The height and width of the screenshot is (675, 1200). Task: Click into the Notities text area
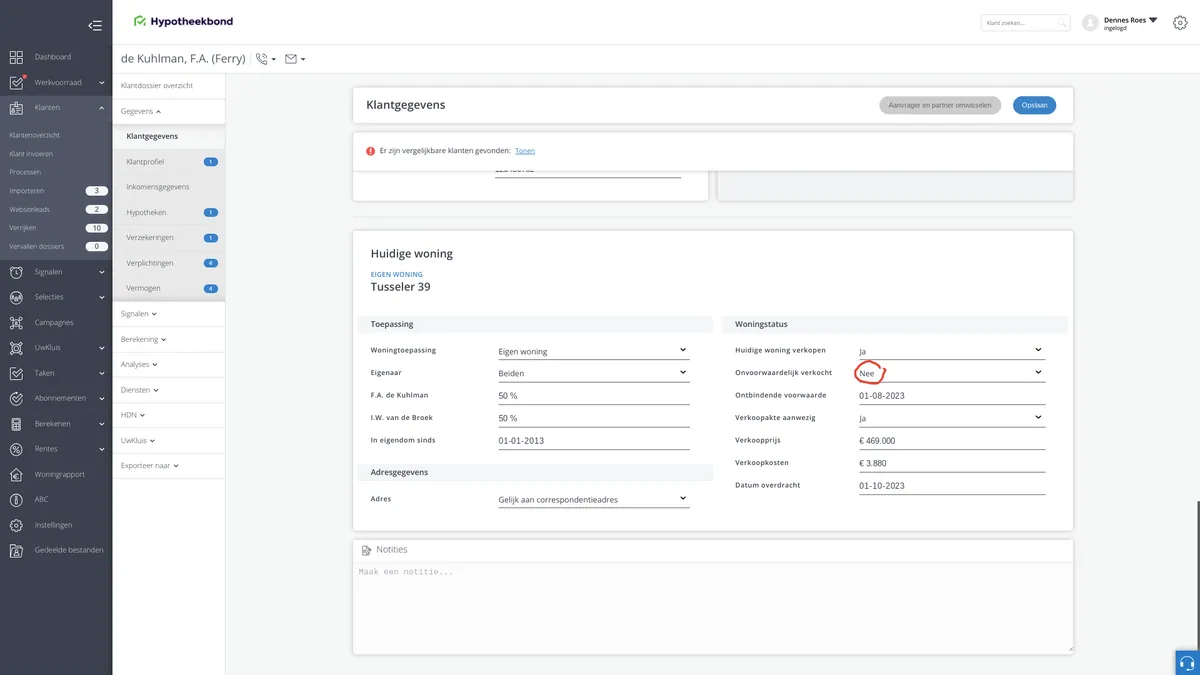click(713, 607)
